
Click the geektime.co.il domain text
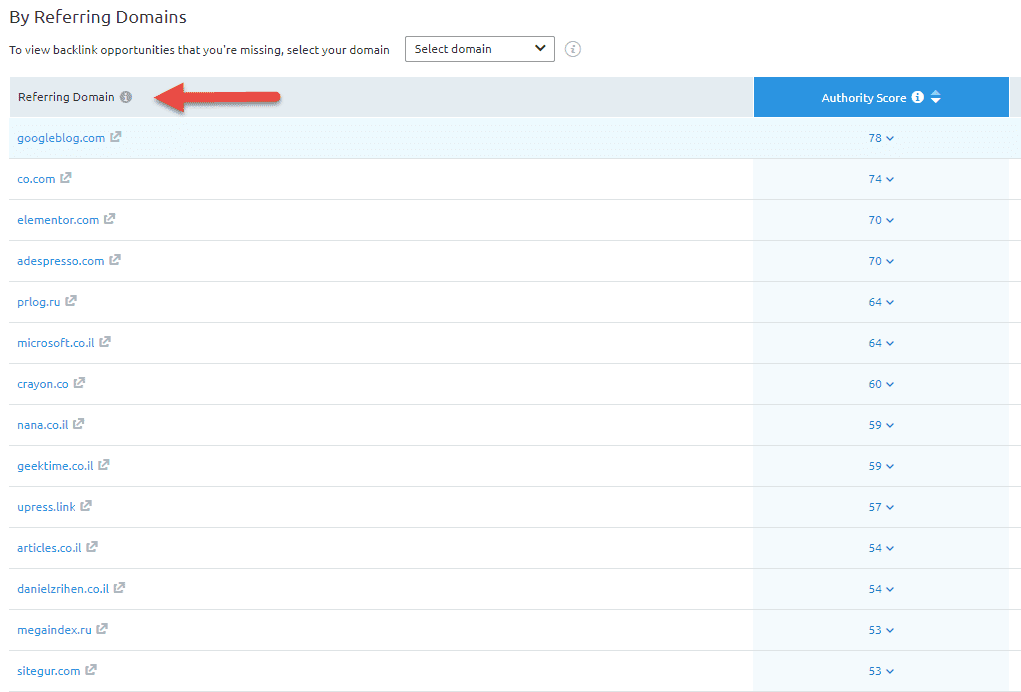pos(55,466)
